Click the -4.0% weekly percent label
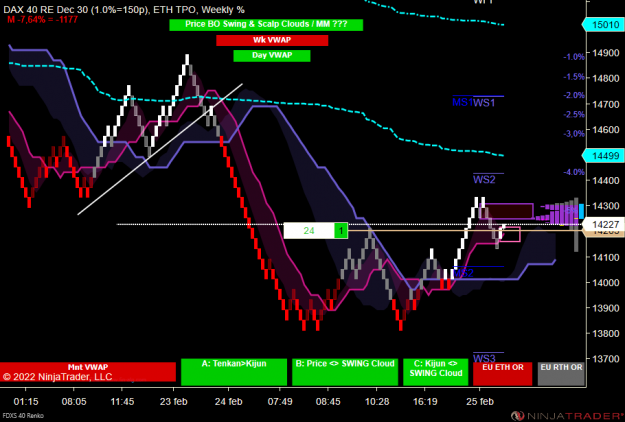The width and height of the screenshot is (625, 422). 574,172
